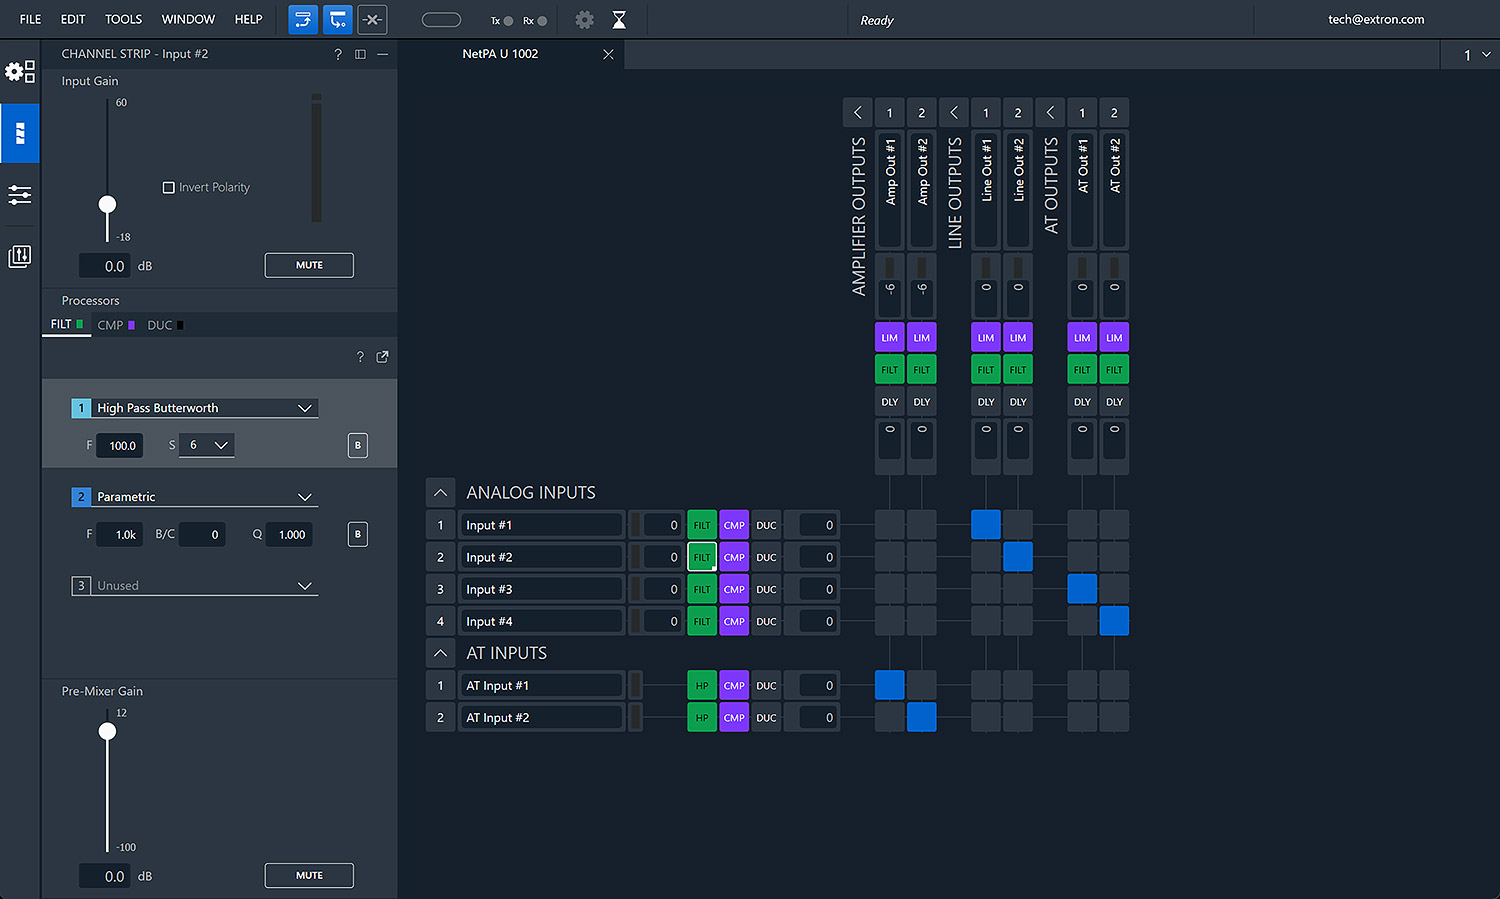This screenshot has height=899, width=1500.
Task: Collapse the AT Outputs group
Action: pos(1050,113)
